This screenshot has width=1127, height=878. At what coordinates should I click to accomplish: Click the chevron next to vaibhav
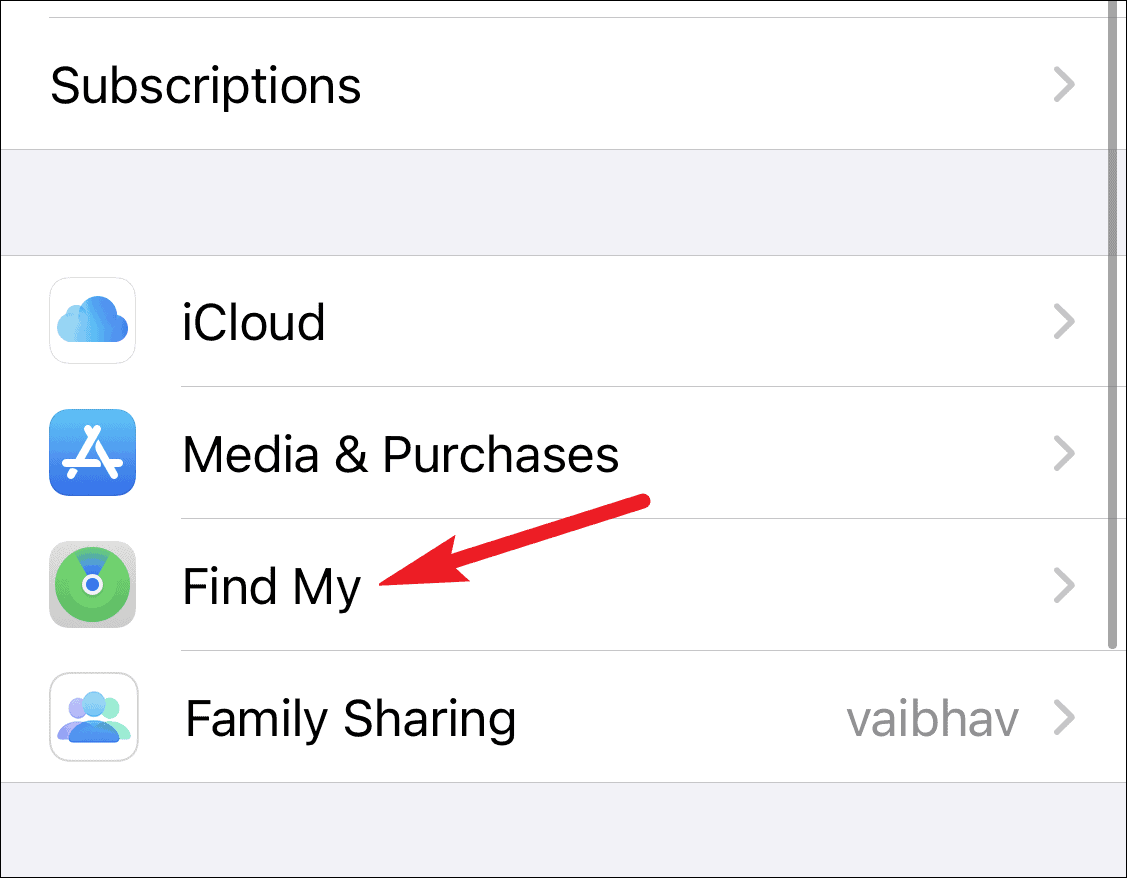[x=1064, y=718]
